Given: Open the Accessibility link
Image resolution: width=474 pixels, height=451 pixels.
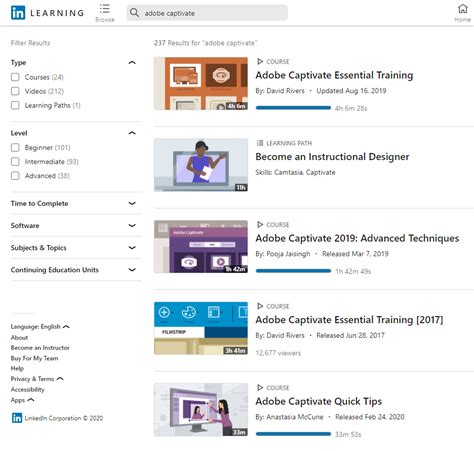Looking at the screenshot, I should point(27,389).
